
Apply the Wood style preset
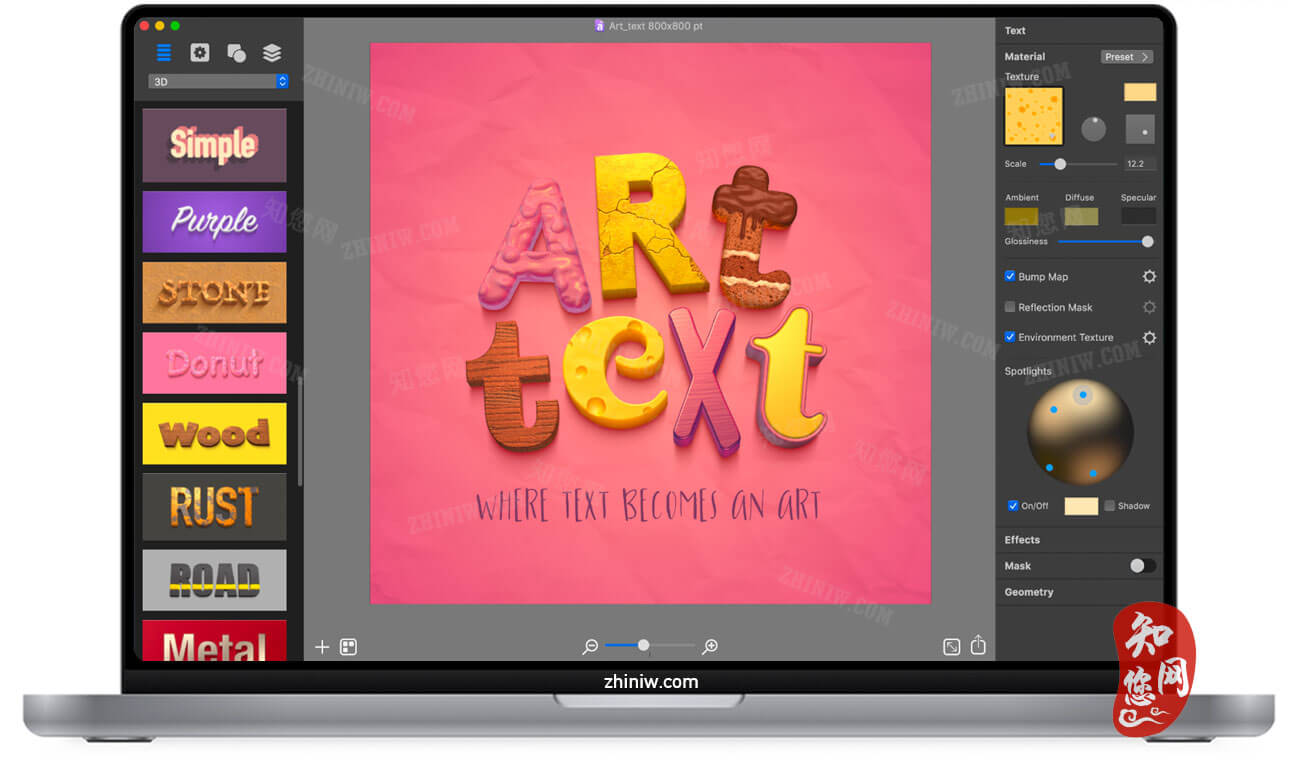[214, 434]
